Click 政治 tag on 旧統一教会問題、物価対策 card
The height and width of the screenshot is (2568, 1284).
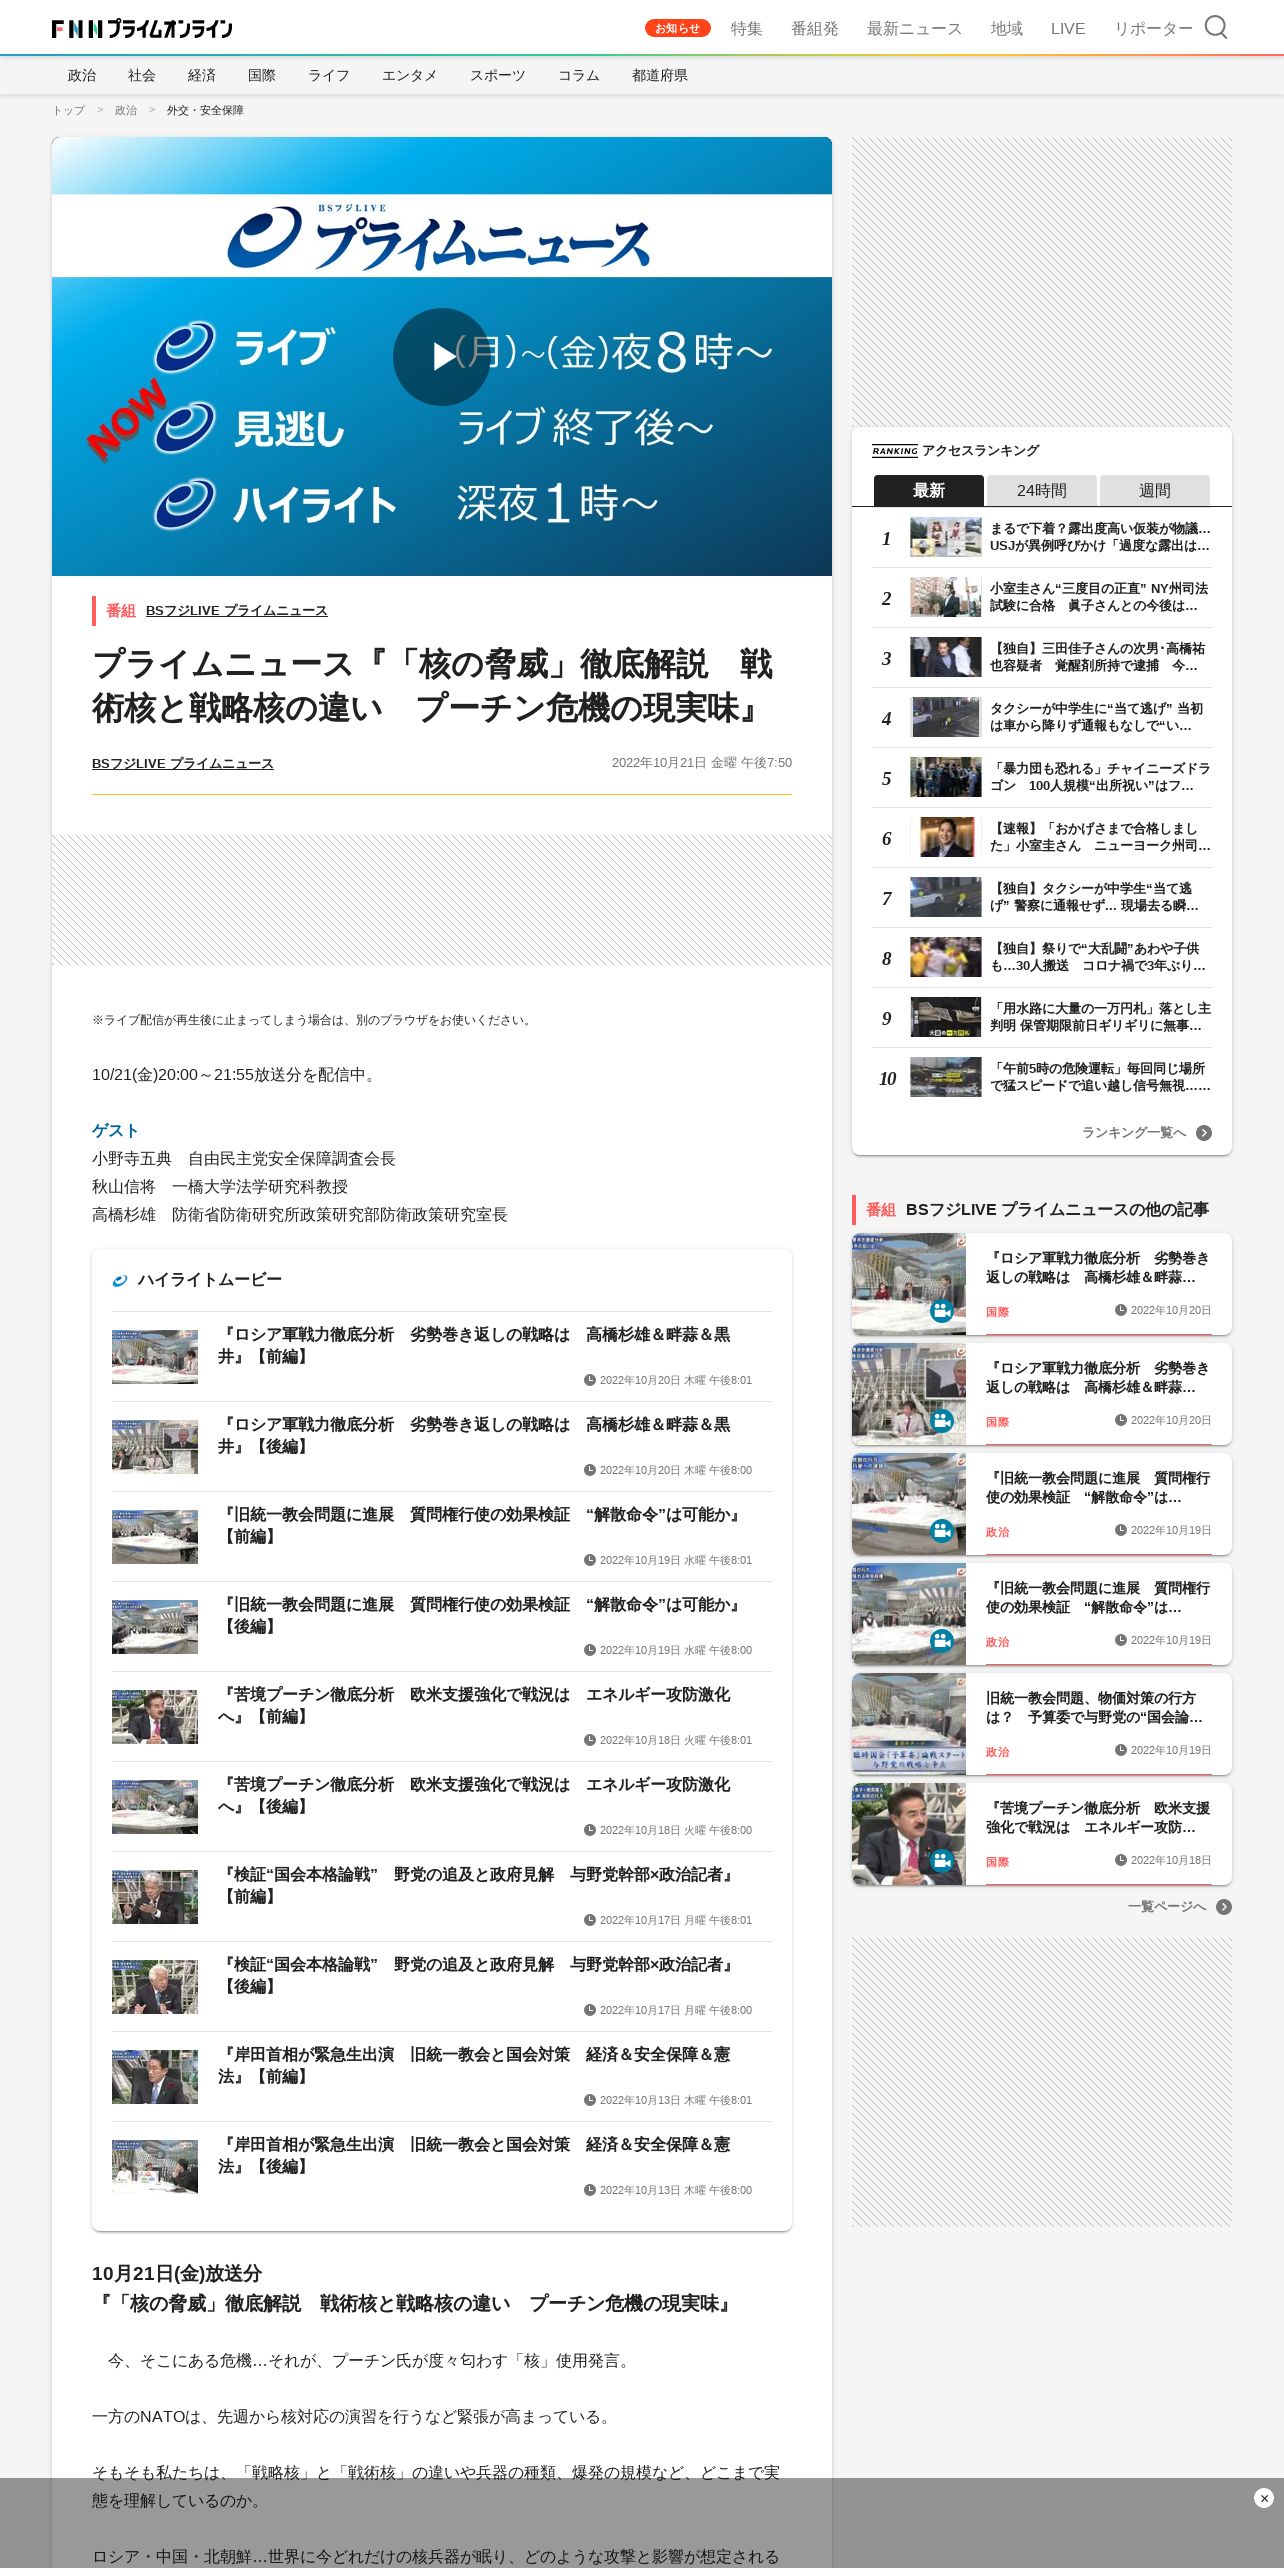[x=997, y=1752]
